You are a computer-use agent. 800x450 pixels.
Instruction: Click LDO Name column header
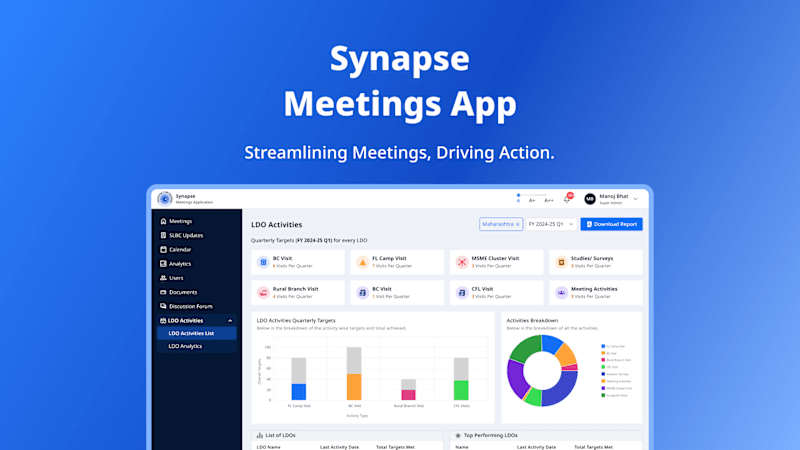268,447
